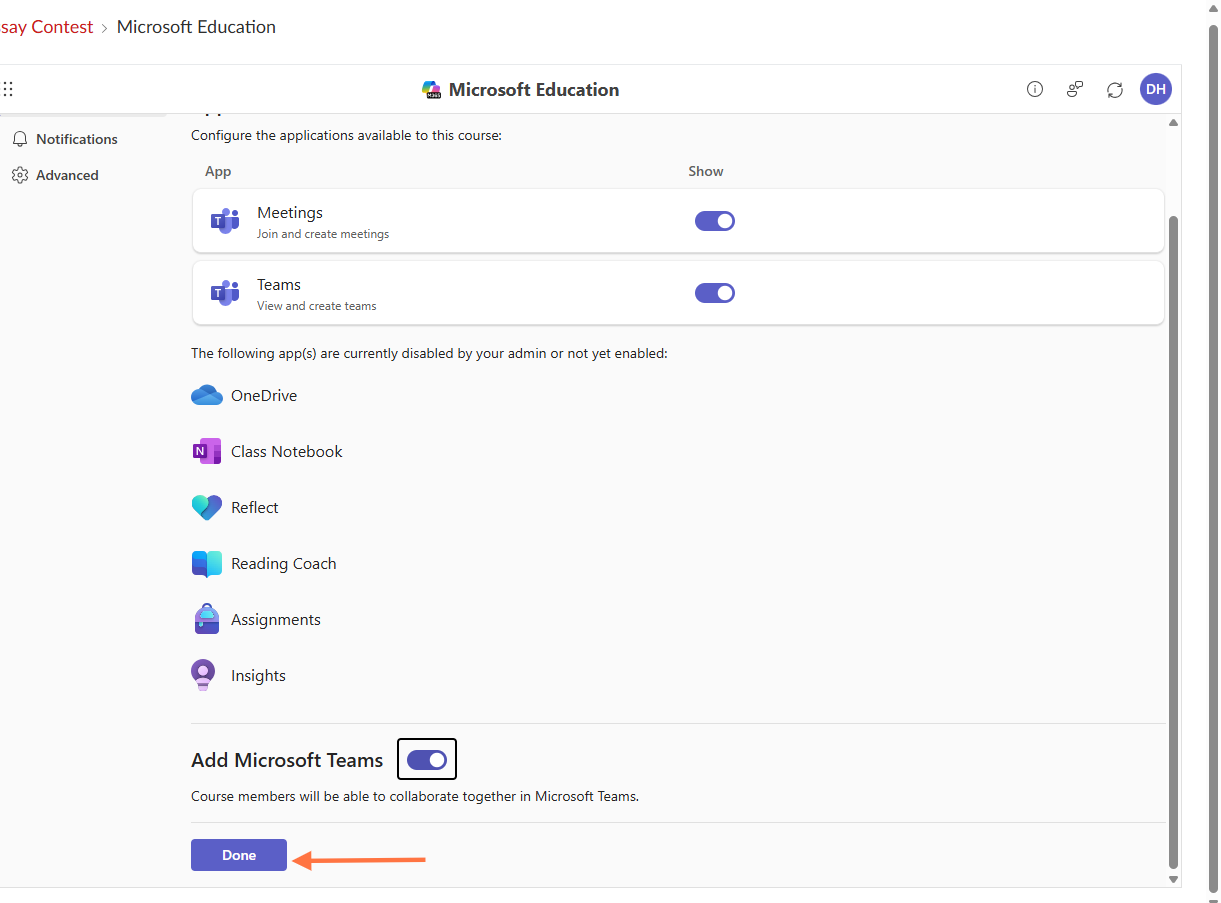Click the Assignments label
The width and height of the screenshot is (1221, 903).
pos(276,619)
